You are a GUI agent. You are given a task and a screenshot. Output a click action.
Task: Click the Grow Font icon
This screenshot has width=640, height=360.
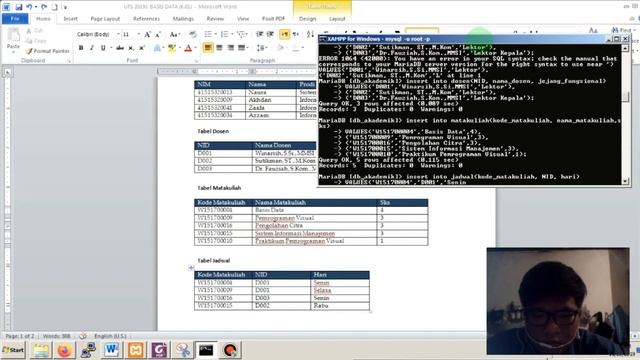pyautogui.click(x=148, y=35)
